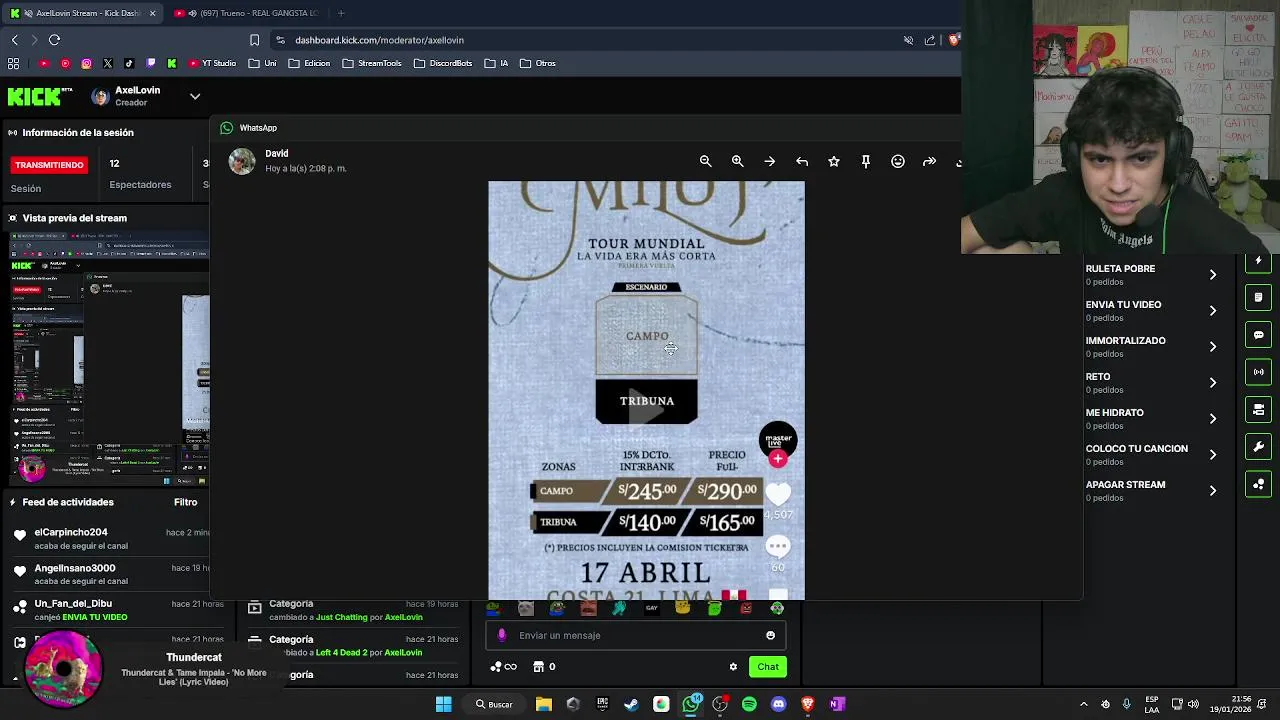Image resolution: width=1280 pixels, height=720 pixels.
Task: Forward the WhatsApp media message
Action: click(930, 161)
